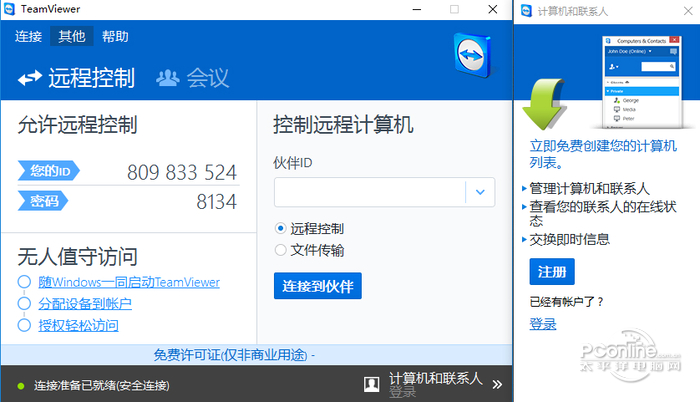Viewport: 700px width, 402px height.
Task: Click the large TeamViewer logo in the header
Action: click(x=473, y=55)
